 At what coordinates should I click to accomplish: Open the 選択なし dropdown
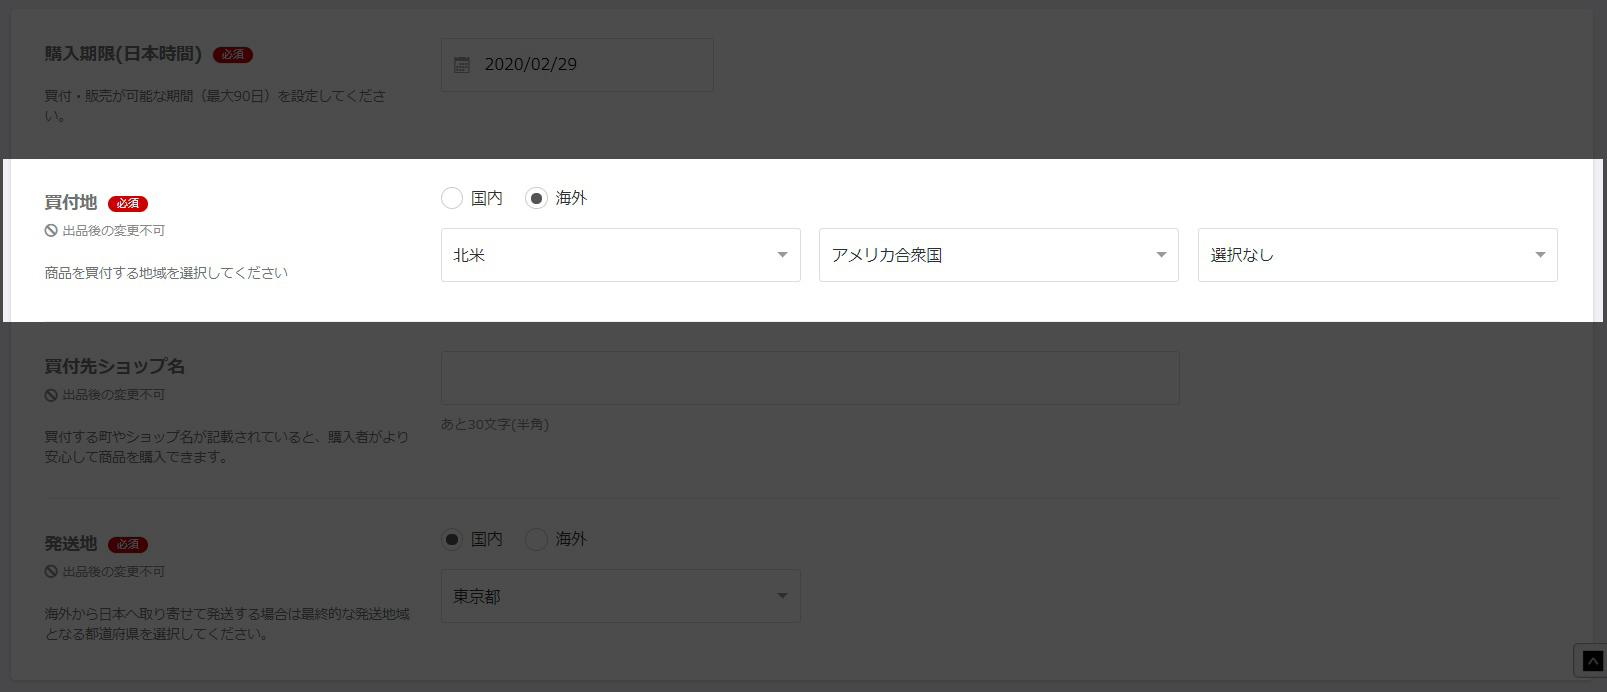[1377, 255]
